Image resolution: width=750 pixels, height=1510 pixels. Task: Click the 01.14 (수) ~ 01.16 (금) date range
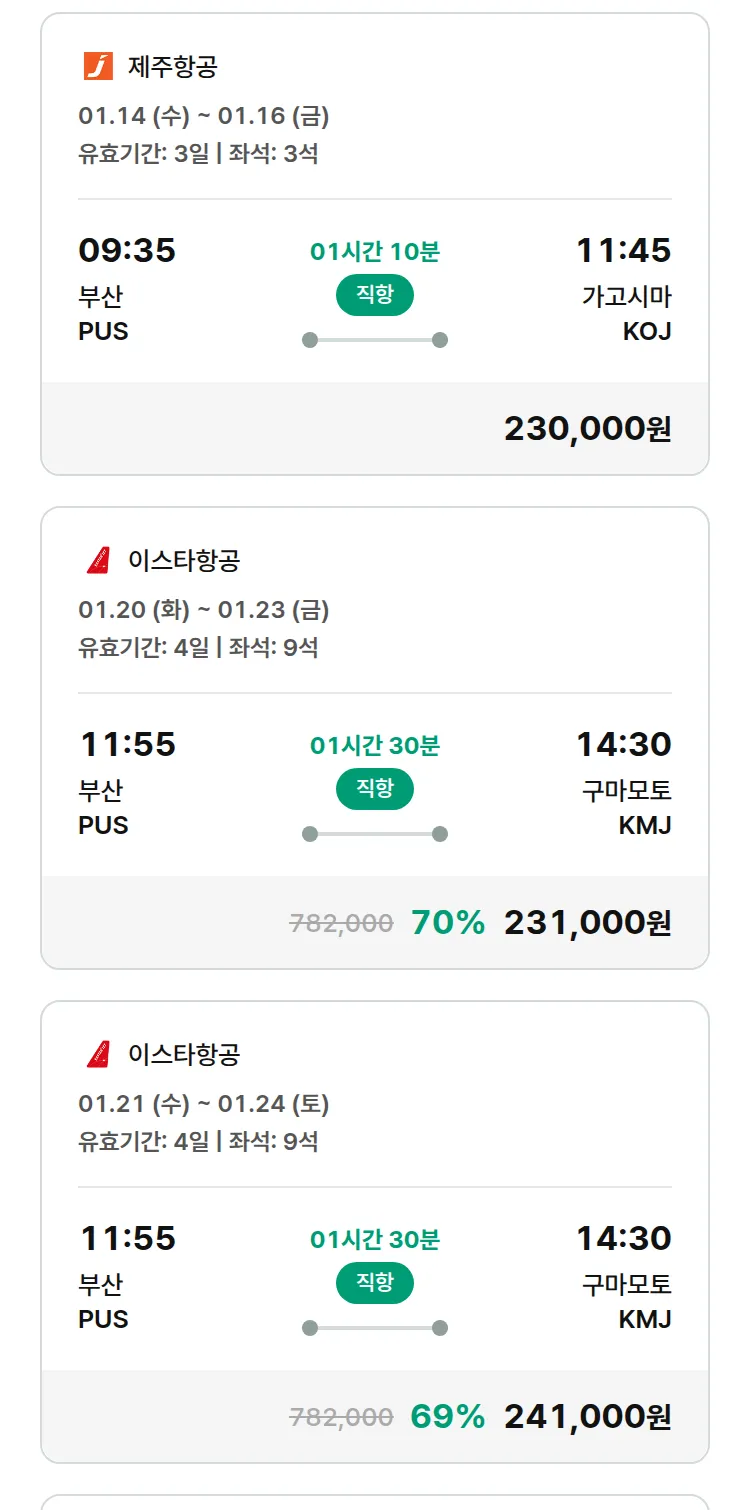204,117
